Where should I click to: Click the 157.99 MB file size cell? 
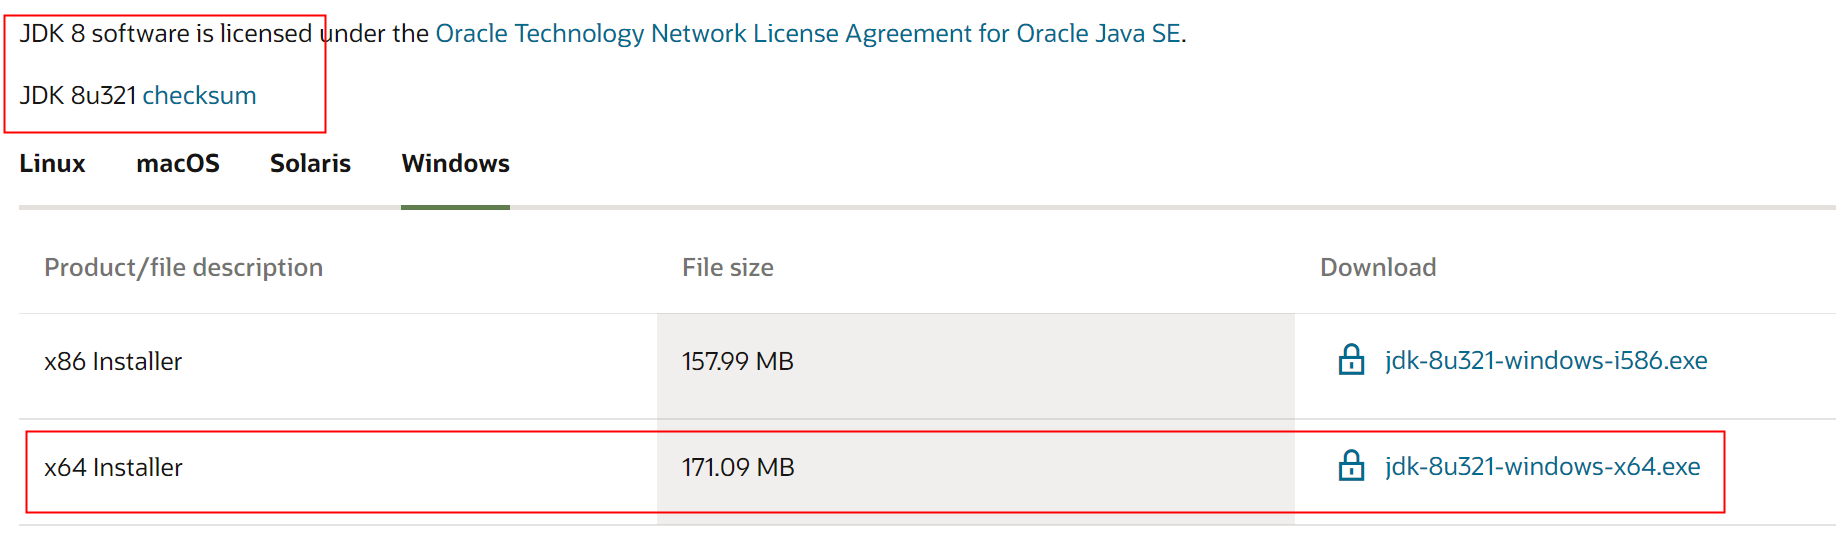click(x=738, y=361)
